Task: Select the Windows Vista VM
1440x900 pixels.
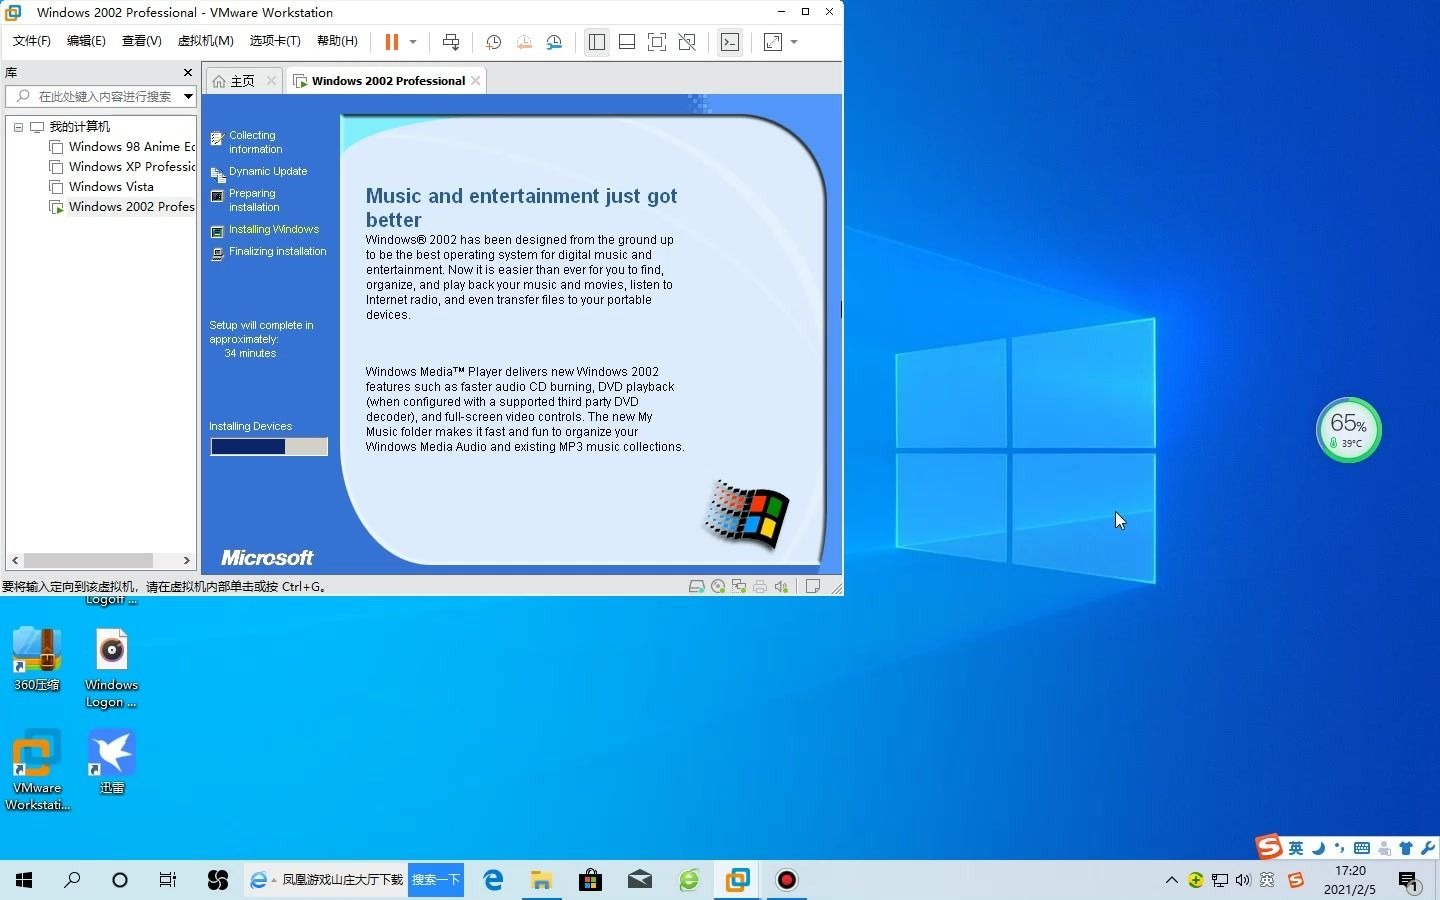Action: pos(111,187)
